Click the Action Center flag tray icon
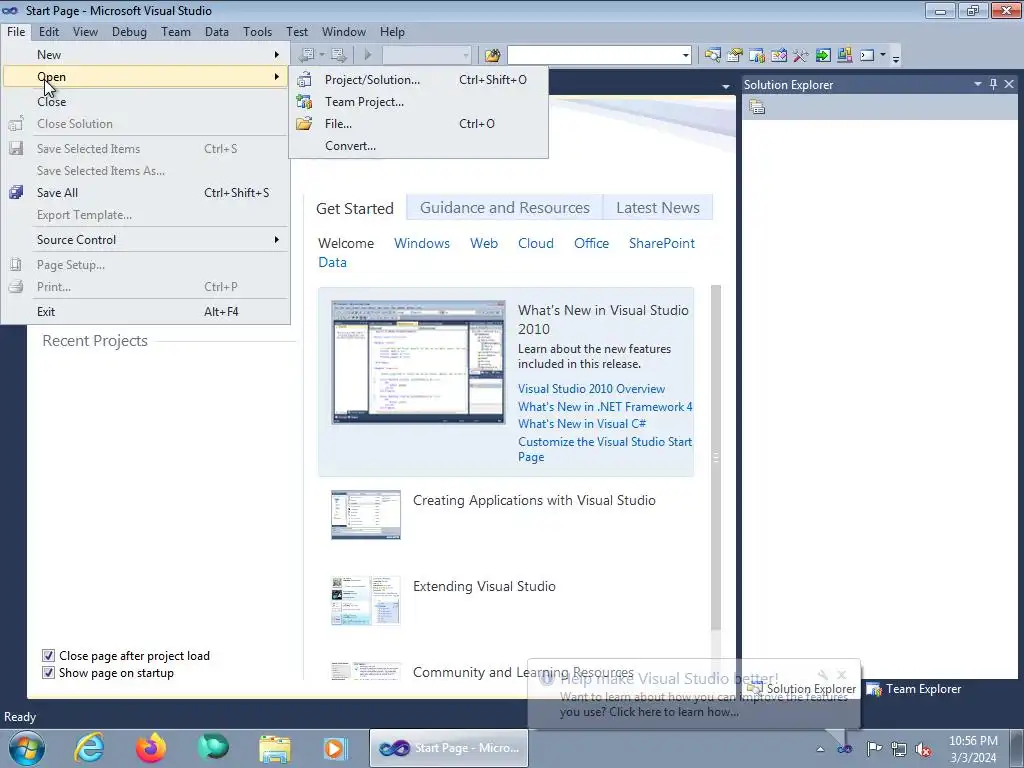The image size is (1024, 768). coord(874,748)
